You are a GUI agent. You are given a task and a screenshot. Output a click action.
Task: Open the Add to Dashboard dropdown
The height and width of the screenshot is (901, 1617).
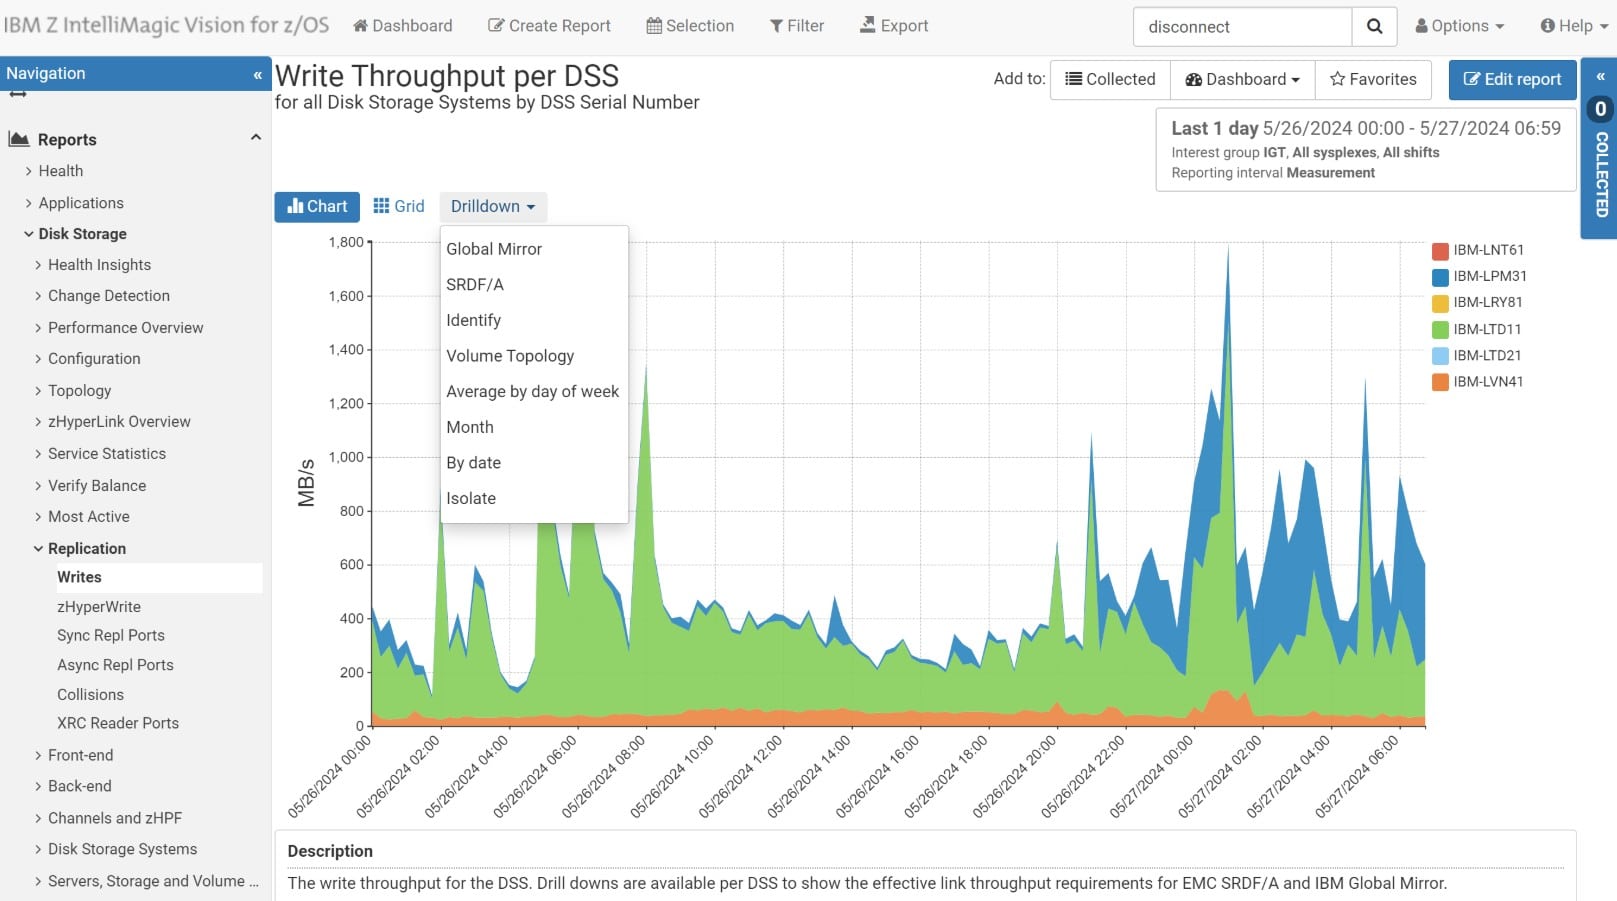click(1242, 79)
